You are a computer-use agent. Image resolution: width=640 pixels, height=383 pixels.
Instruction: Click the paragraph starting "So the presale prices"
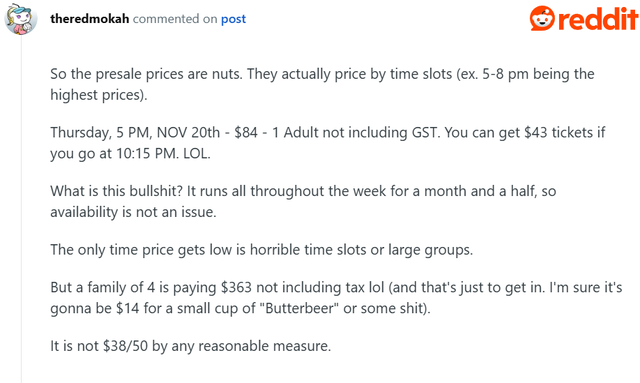pyautogui.click(x=322, y=84)
